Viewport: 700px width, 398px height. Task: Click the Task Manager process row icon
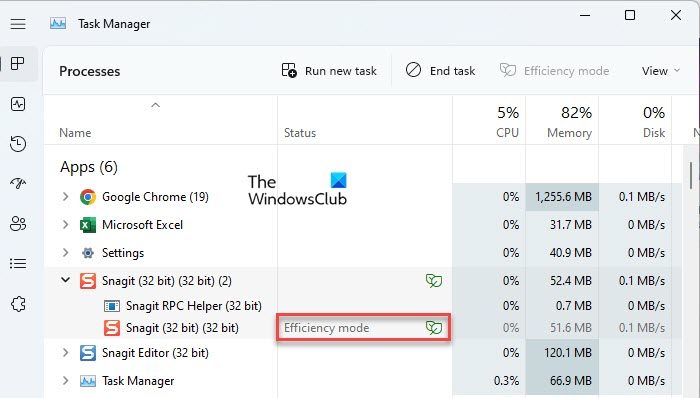(x=88, y=381)
